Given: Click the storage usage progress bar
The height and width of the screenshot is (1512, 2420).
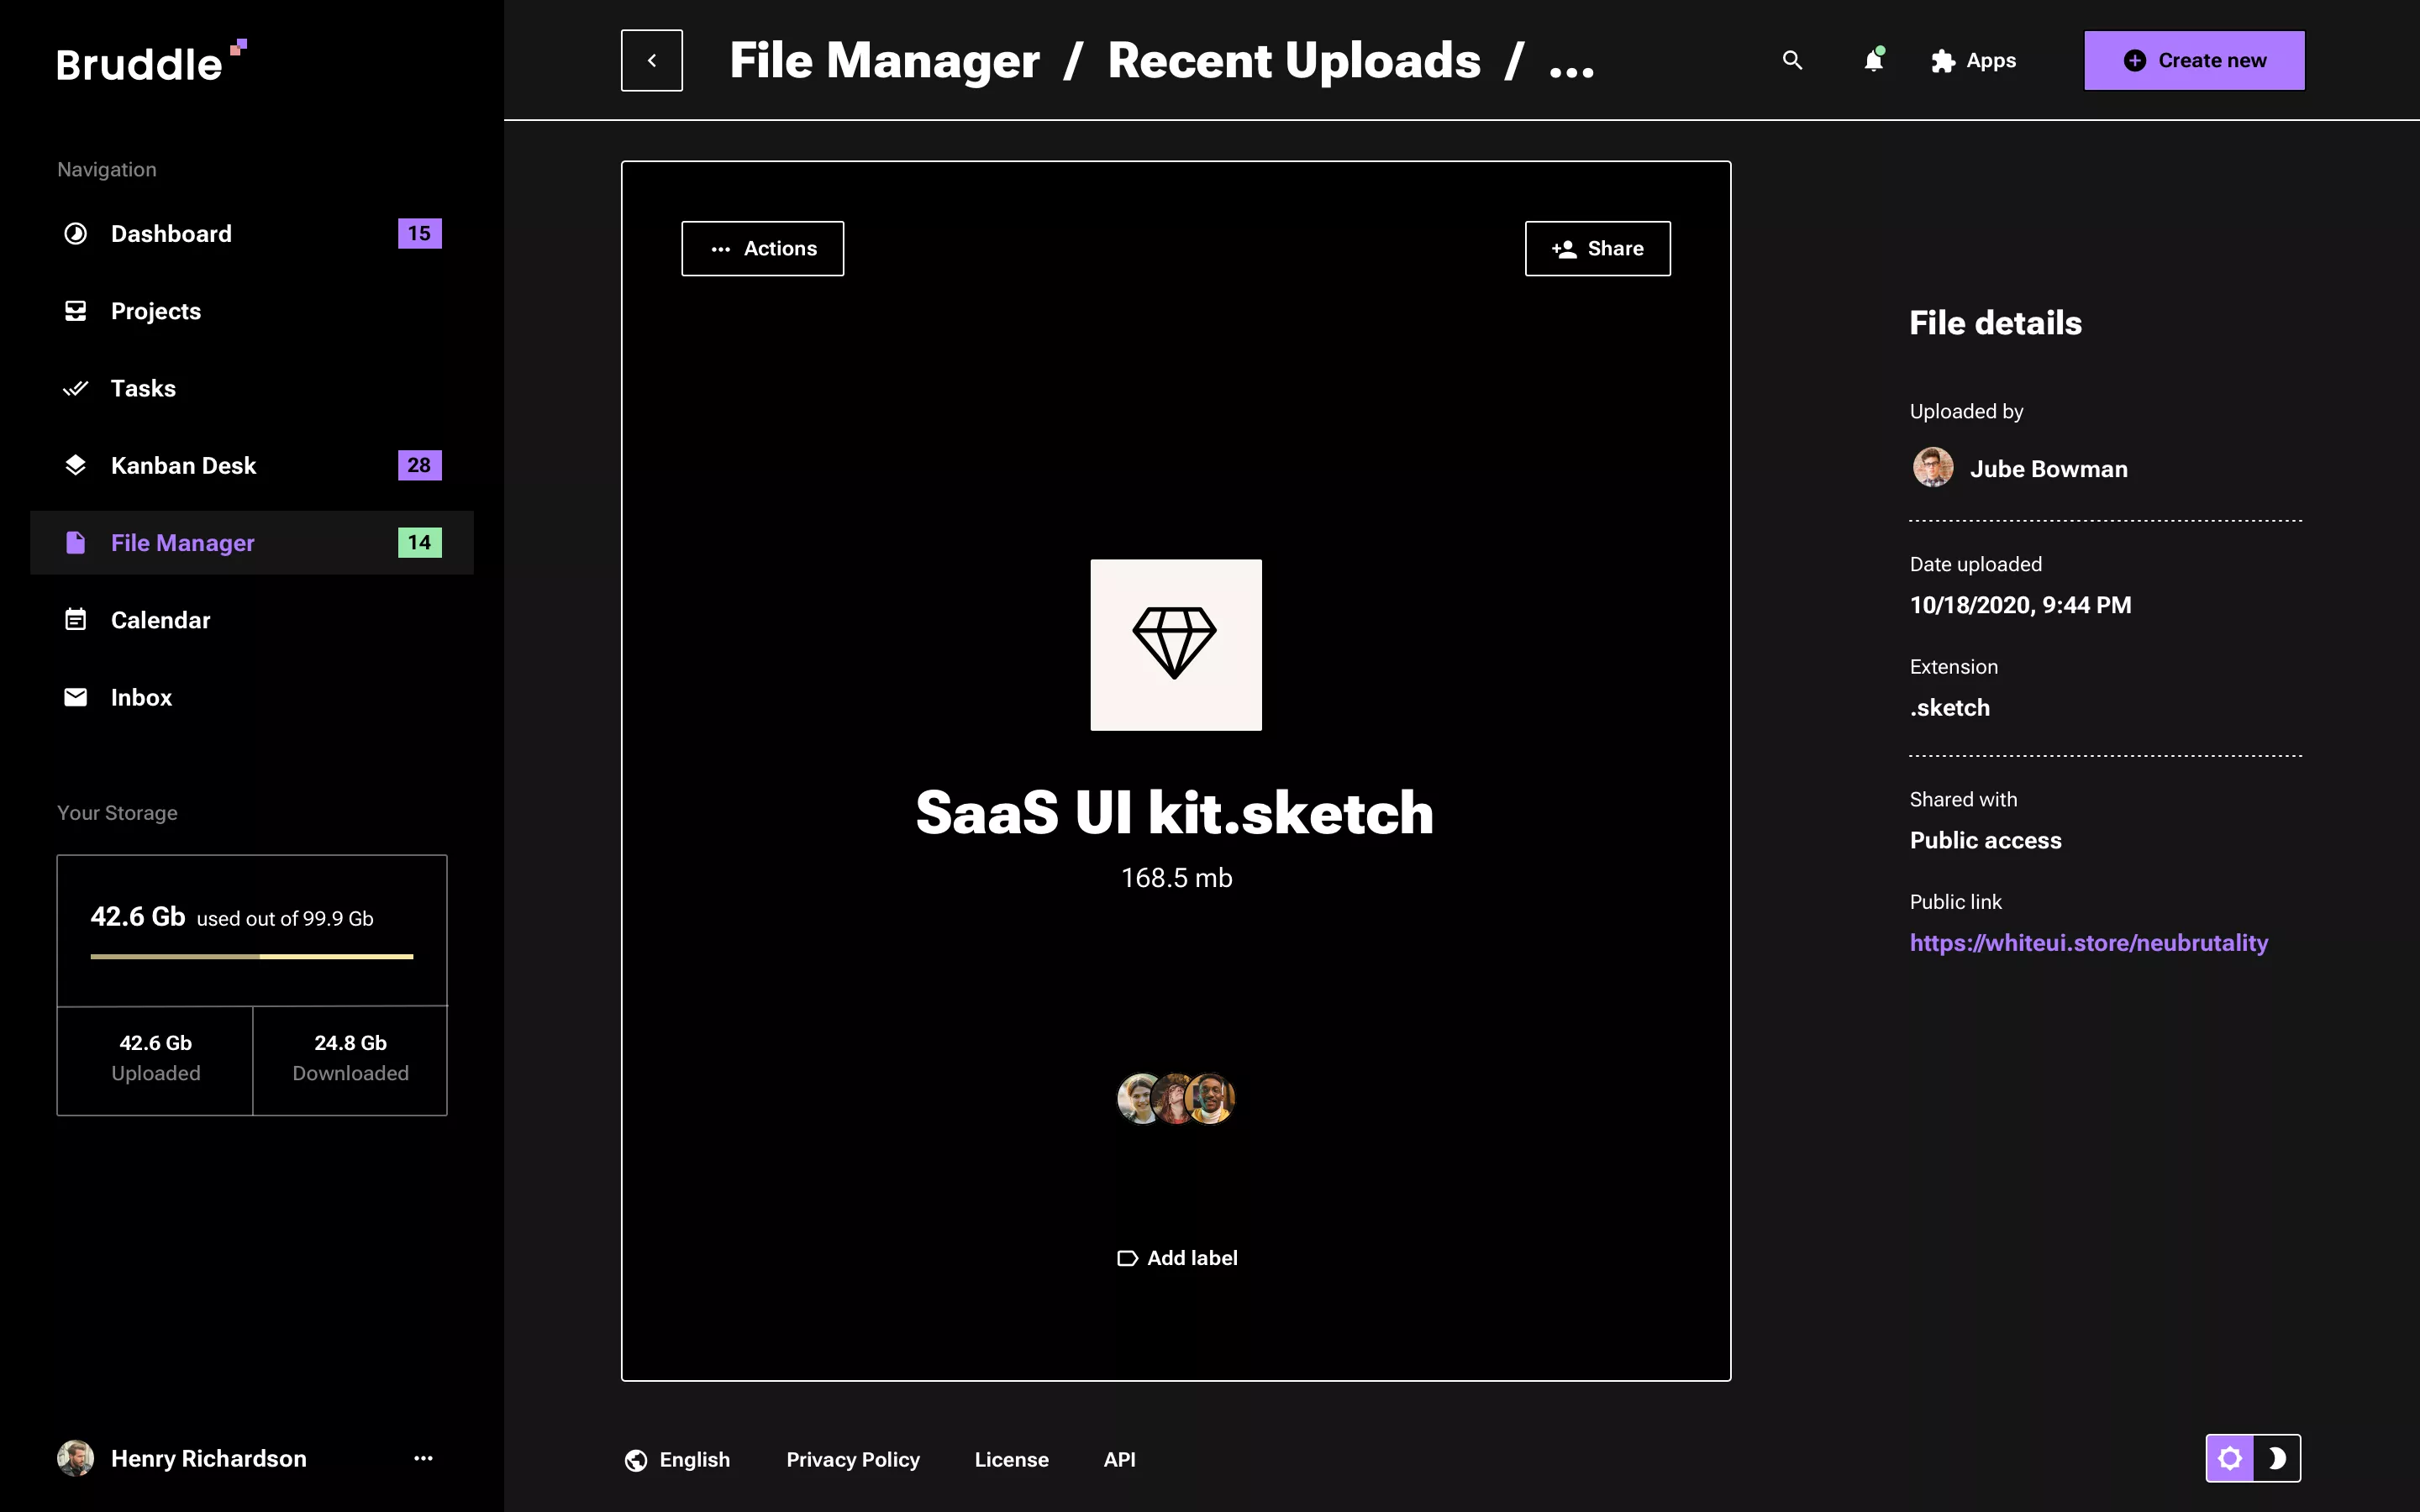Looking at the screenshot, I should pyautogui.click(x=251, y=957).
